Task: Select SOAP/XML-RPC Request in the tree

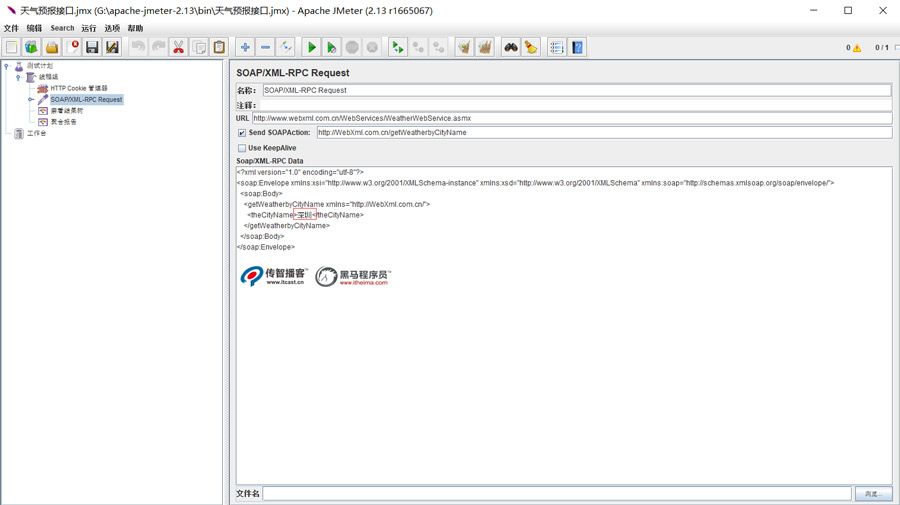Action: pyautogui.click(x=86, y=99)
